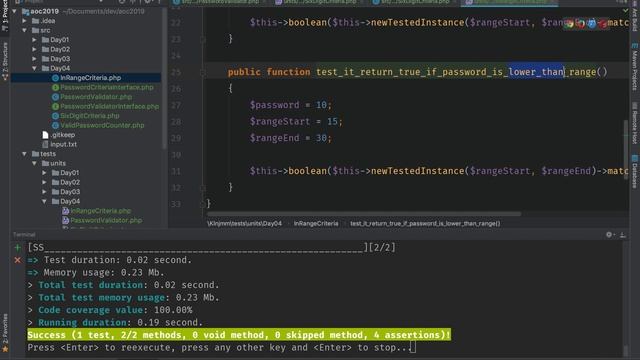Open the Database side panel

click(x=635, y=171)
